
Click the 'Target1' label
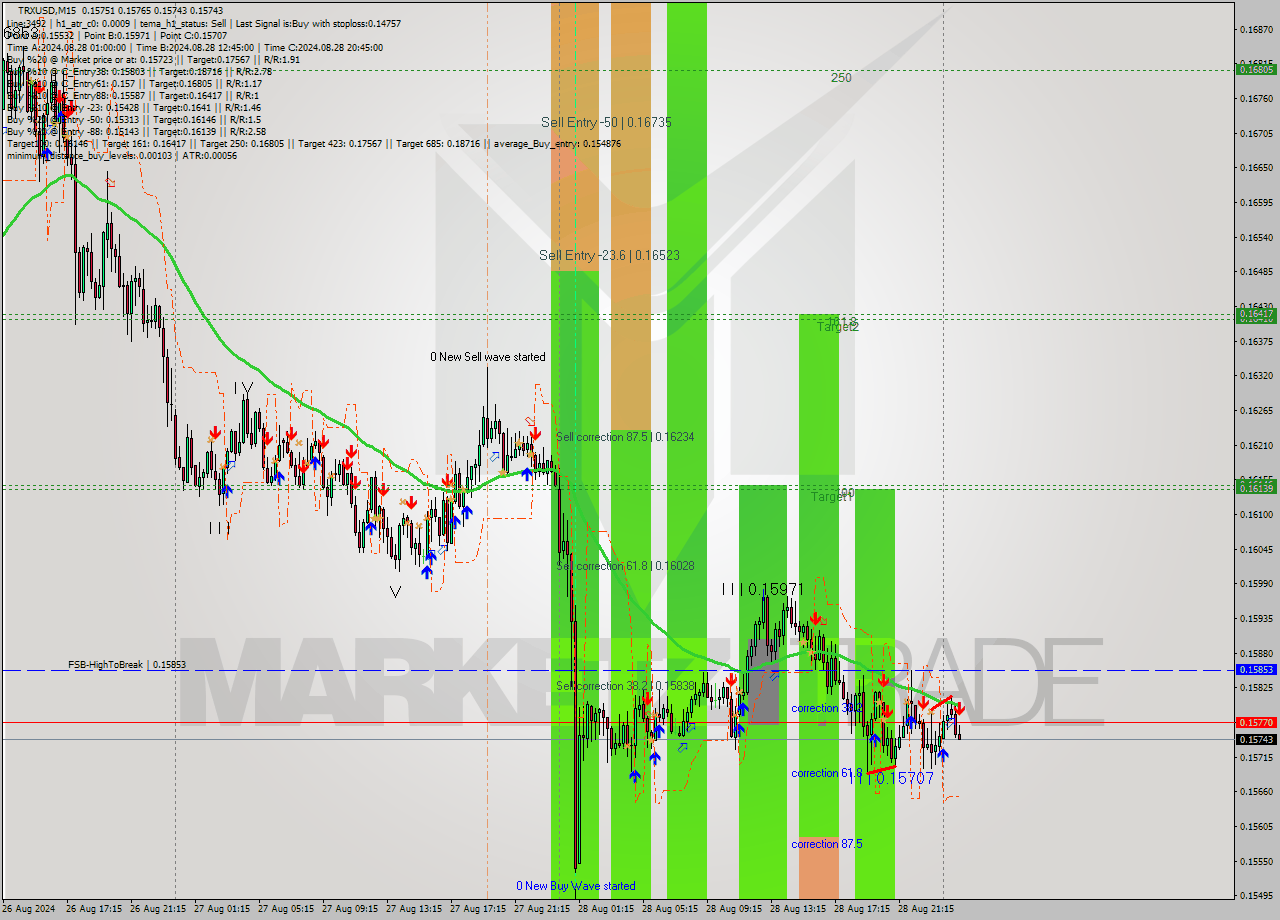pos(831,497)
